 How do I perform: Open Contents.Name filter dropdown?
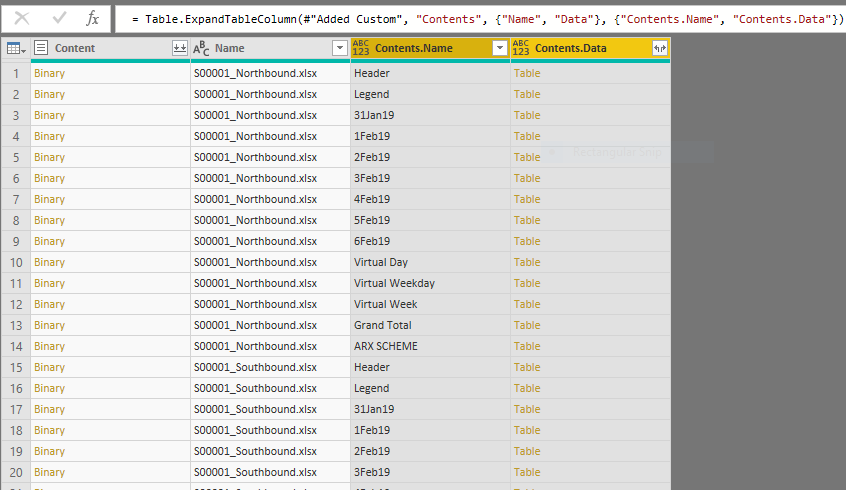click(500, 48)
